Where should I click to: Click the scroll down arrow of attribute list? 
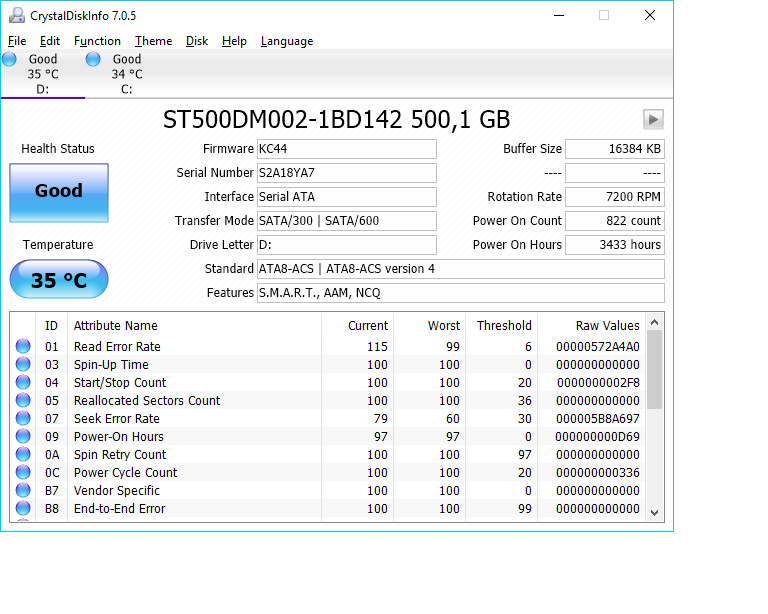pos(654,512)
